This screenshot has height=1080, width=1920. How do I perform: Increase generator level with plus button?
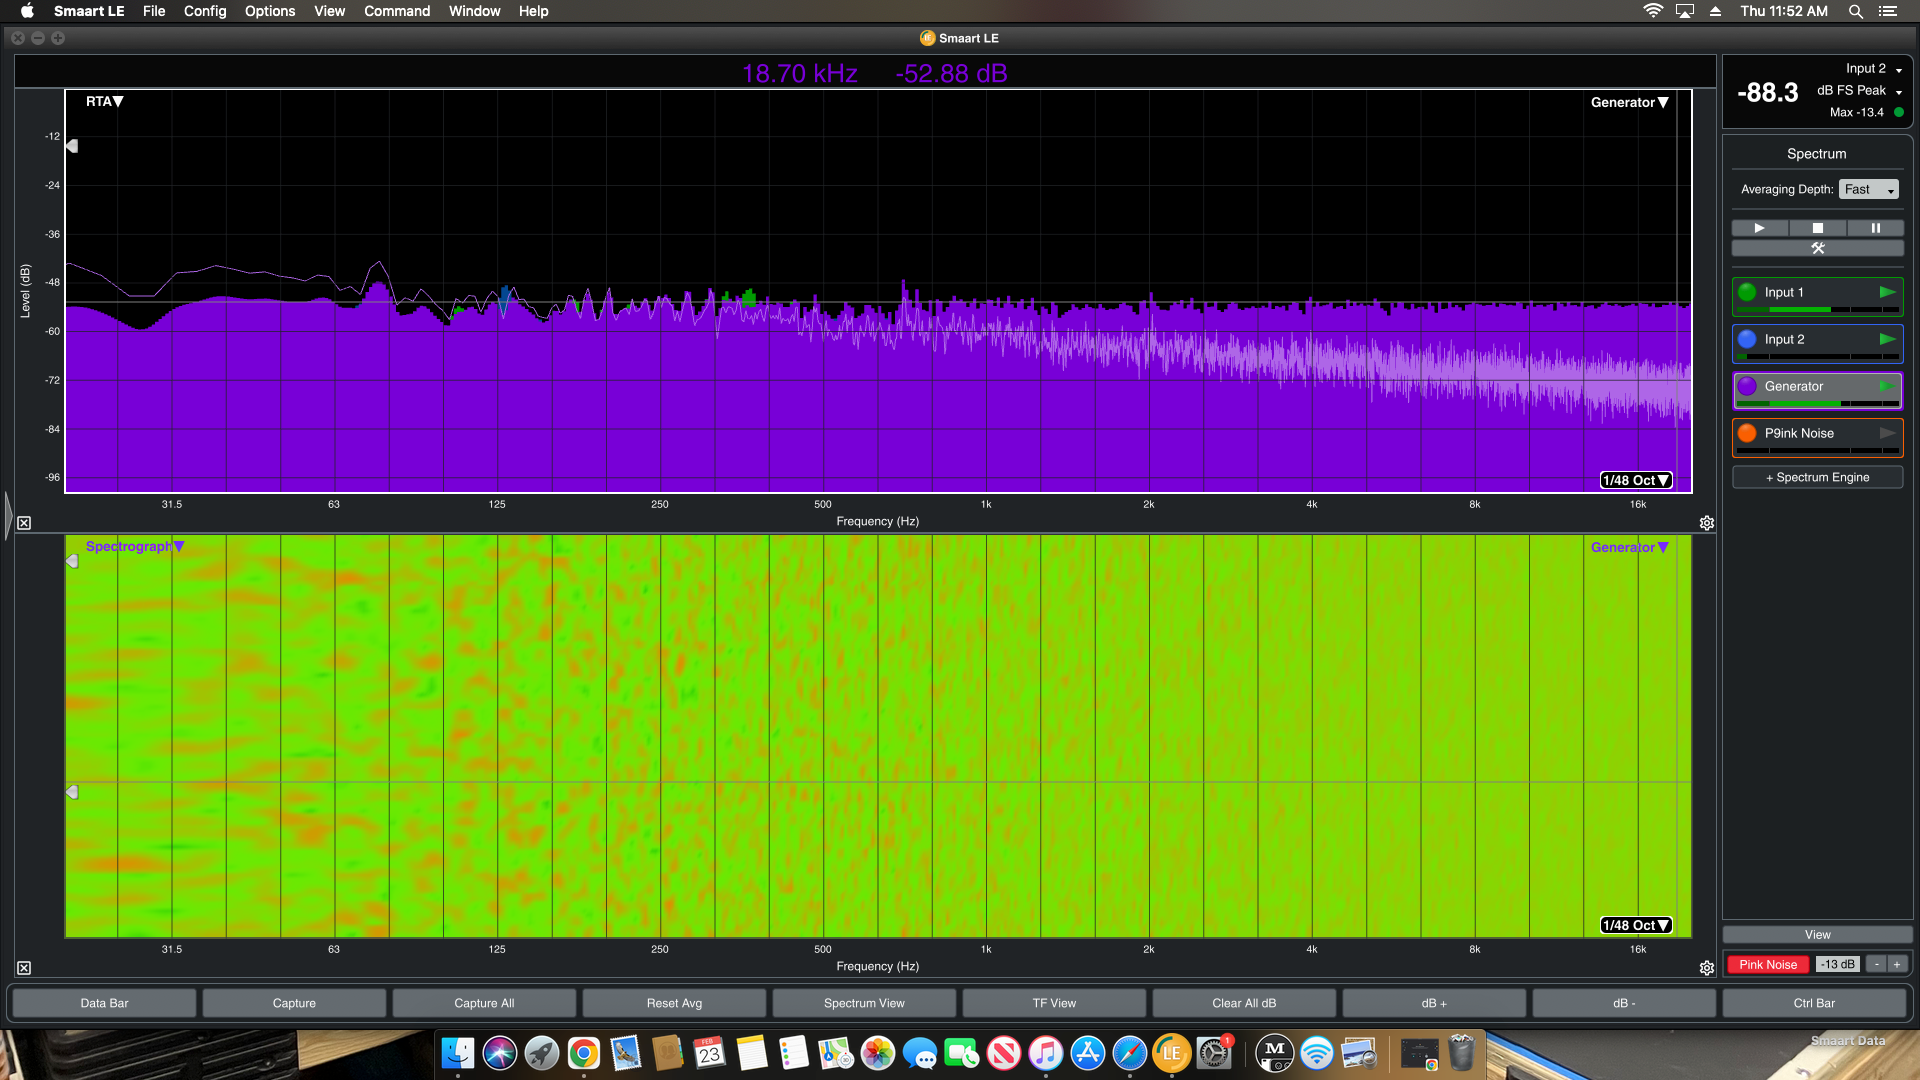coord(1896,964)
